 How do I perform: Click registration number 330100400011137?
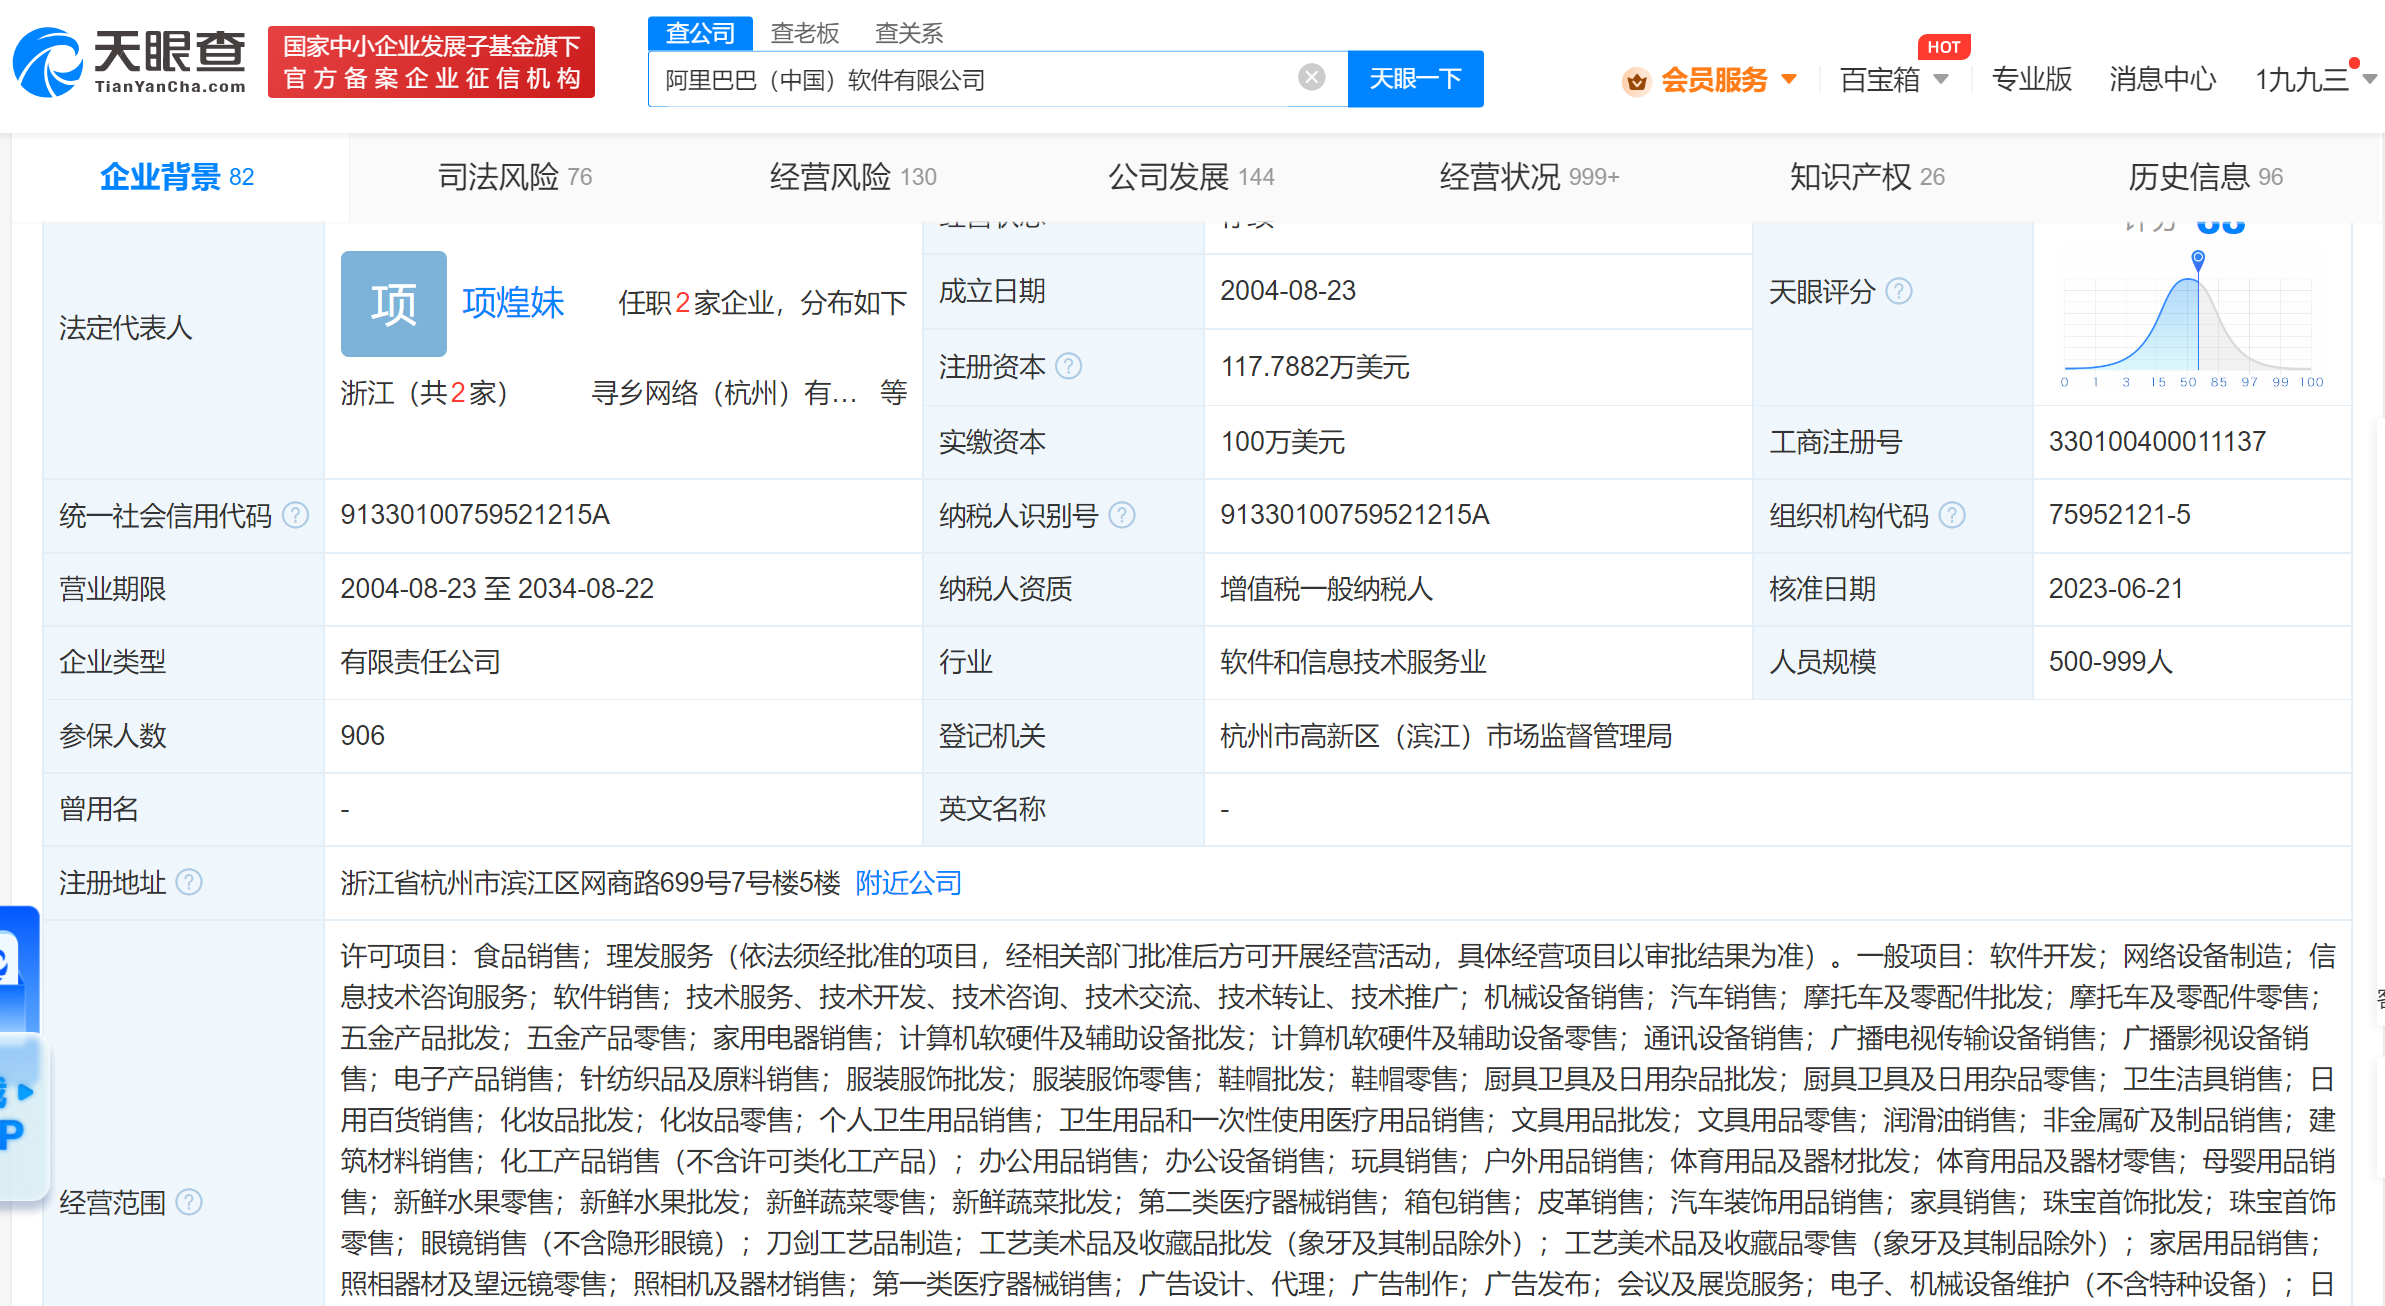click(2157, 441)
